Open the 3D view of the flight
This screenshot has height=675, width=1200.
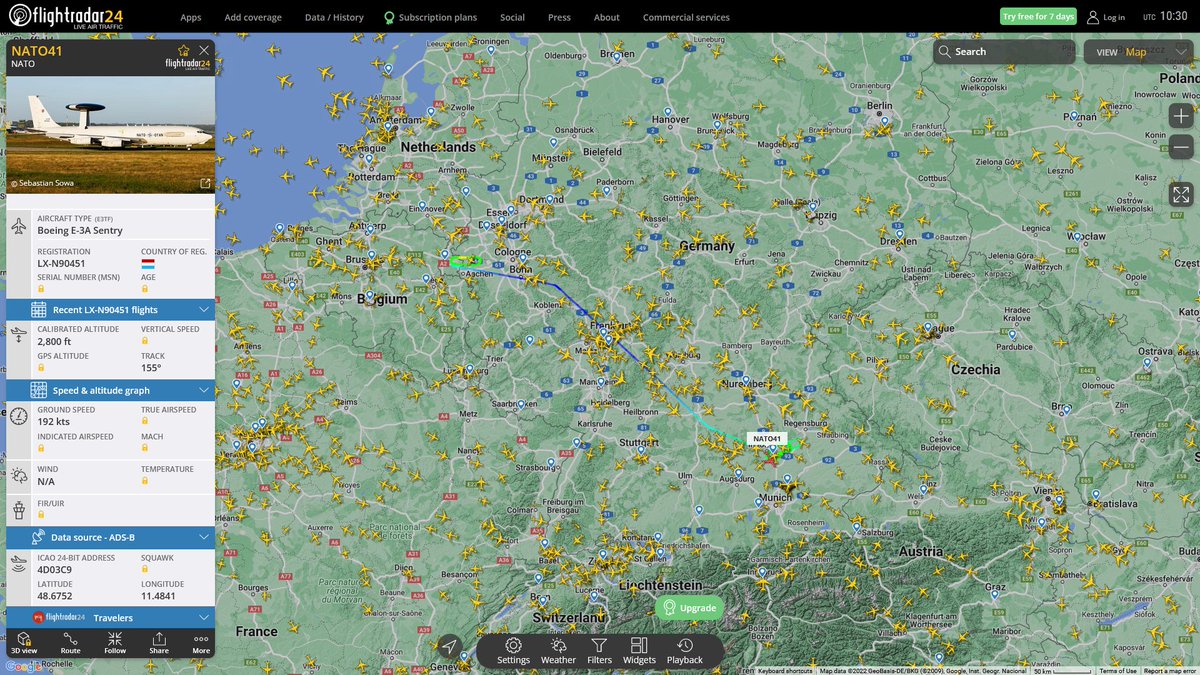point(24,643)
